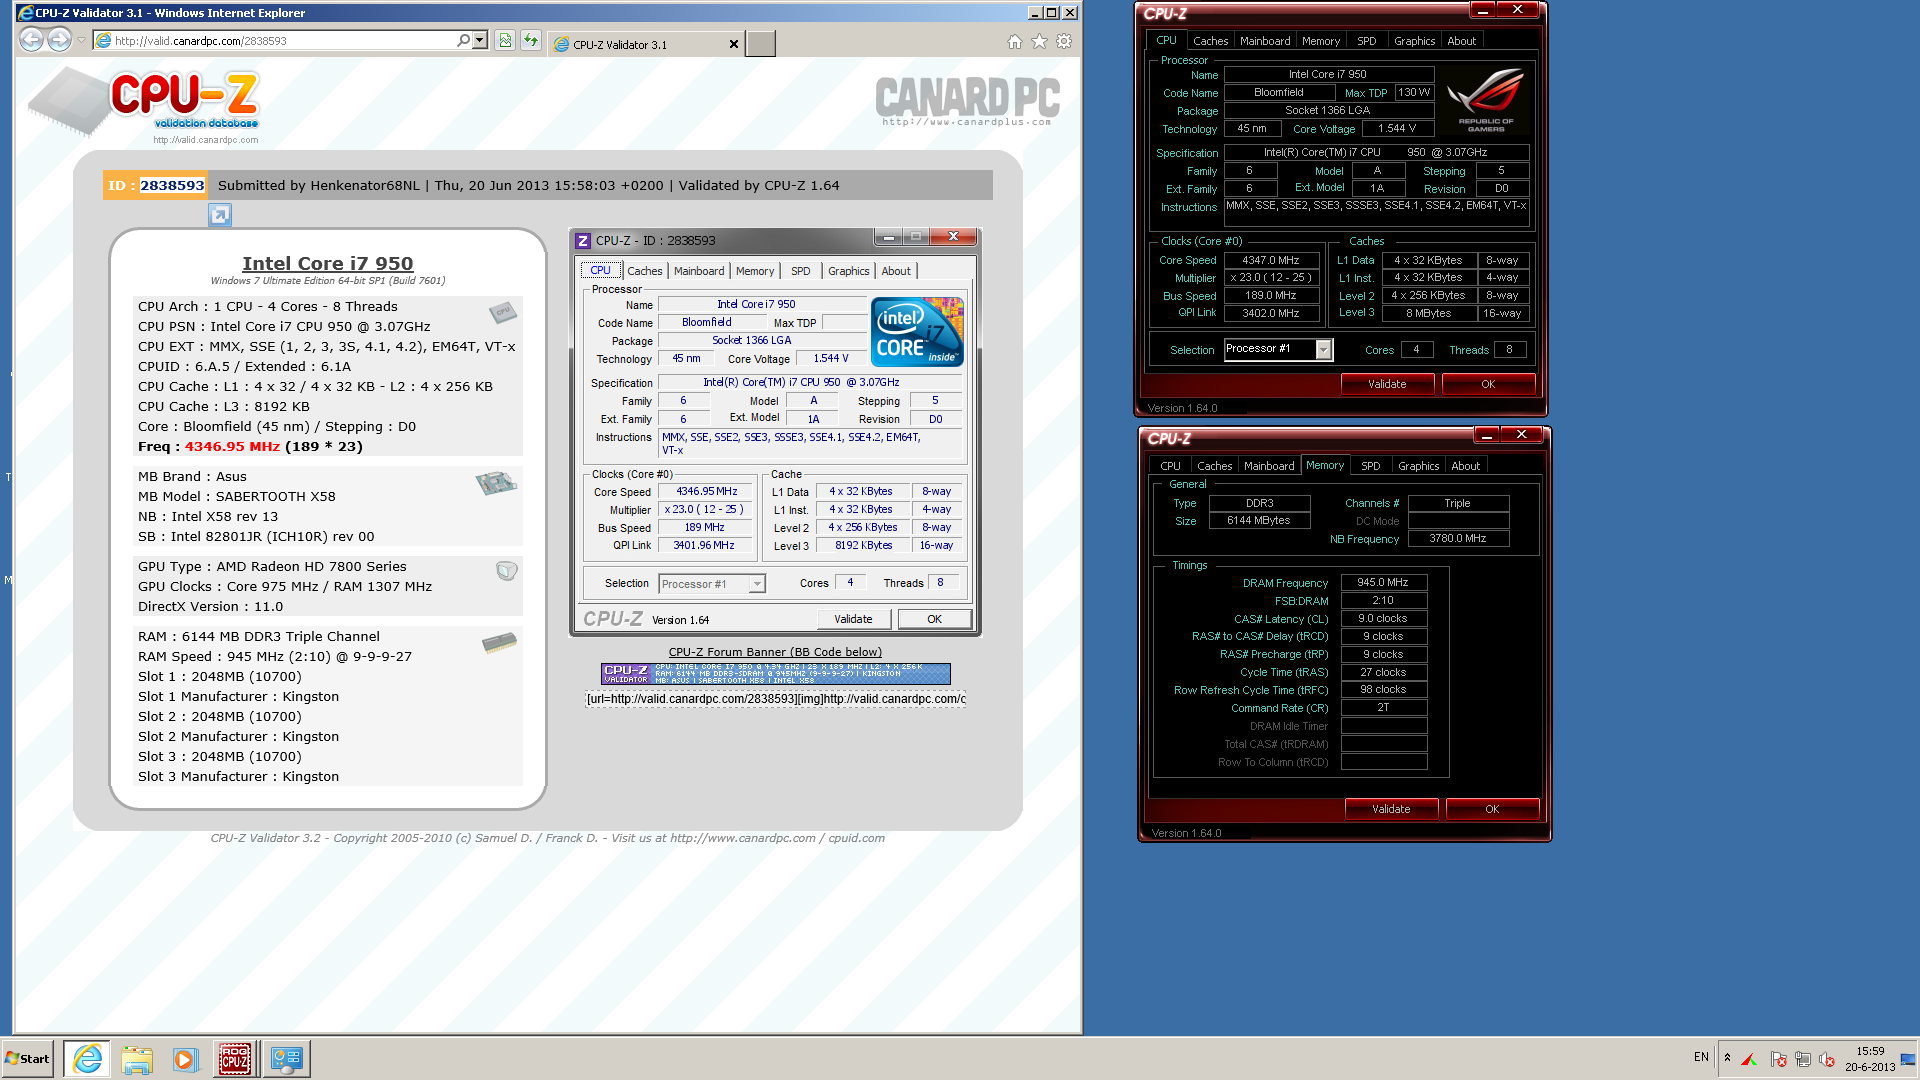The image size is (1920, 1080).
Task: Click the small arrow icon below ID bar
Action: tap(220, 215)
